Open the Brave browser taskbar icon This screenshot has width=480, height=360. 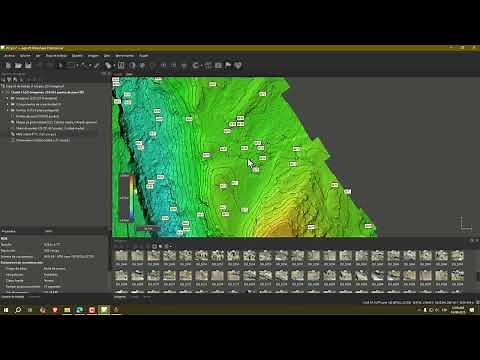click(x=55, y=310)
